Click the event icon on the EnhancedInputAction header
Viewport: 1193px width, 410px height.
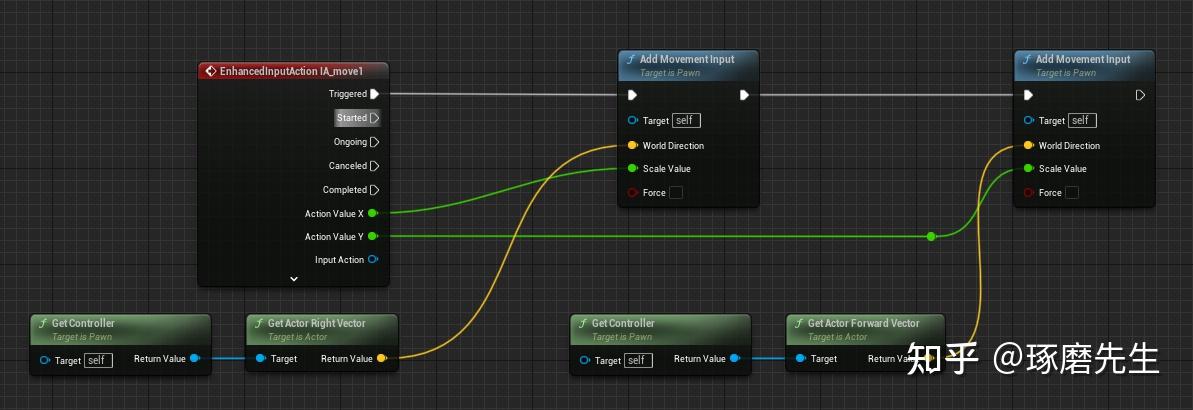[x=211, y=71]
